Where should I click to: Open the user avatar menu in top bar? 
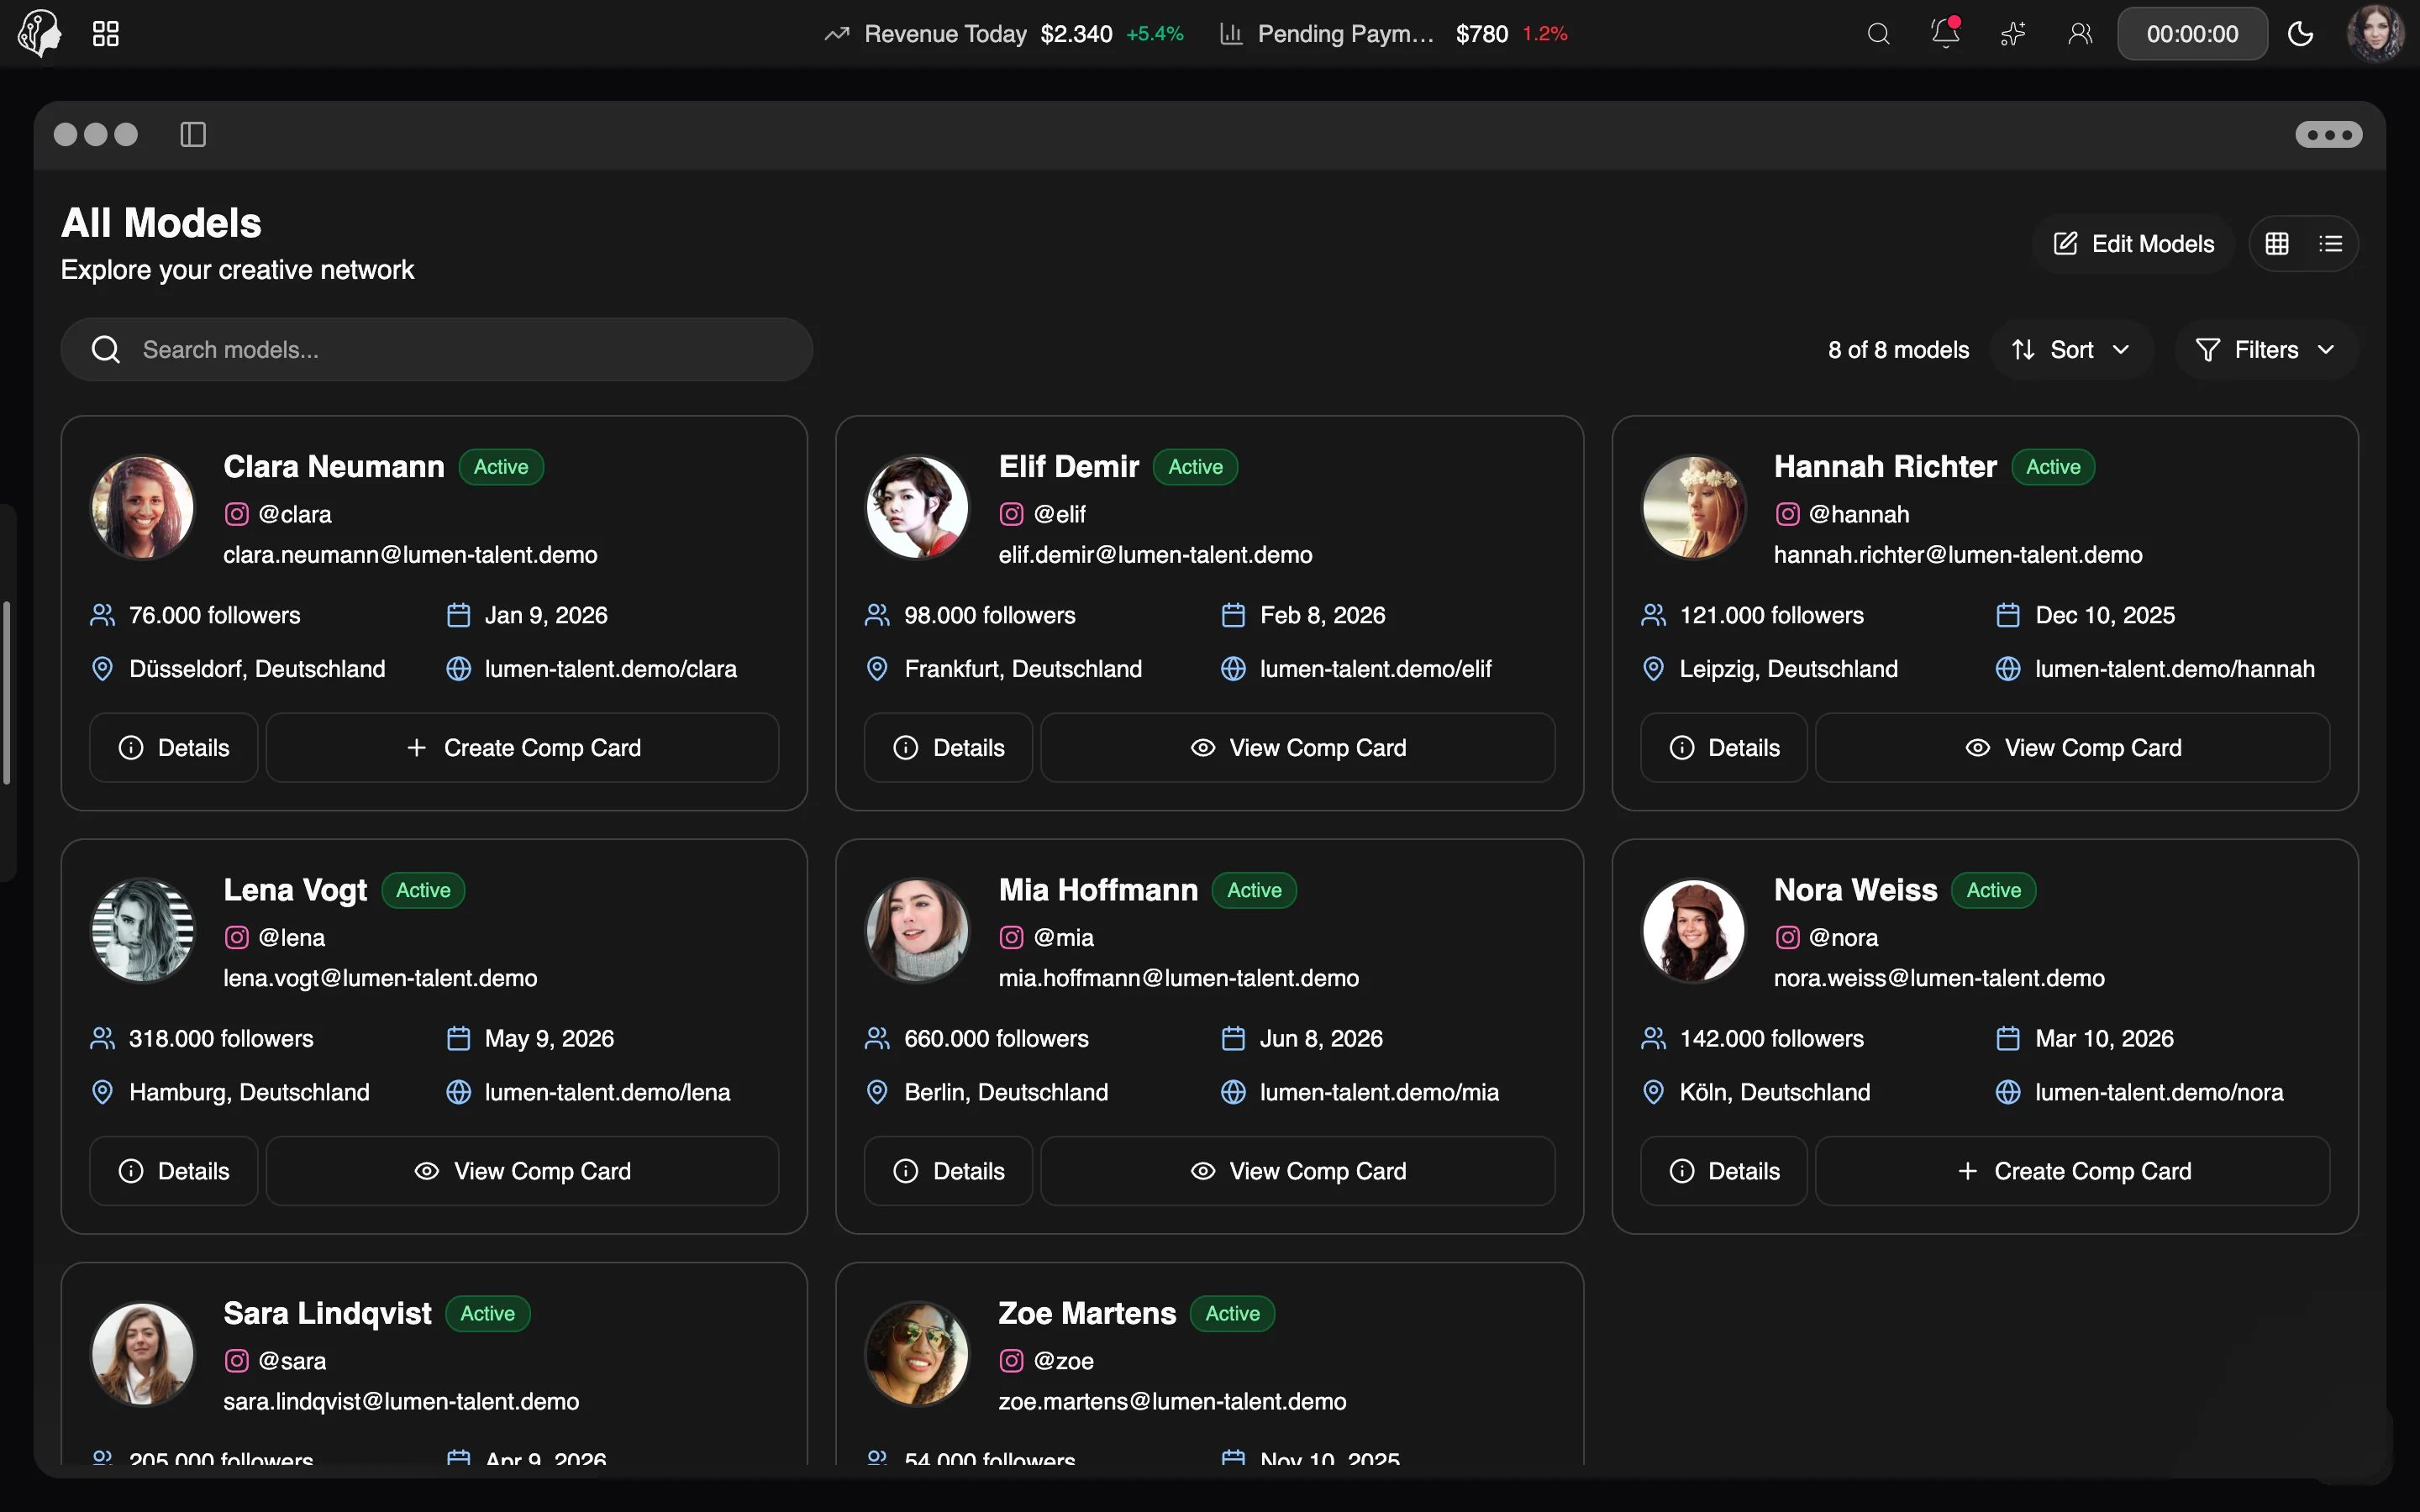click(x=2376, y=34)
